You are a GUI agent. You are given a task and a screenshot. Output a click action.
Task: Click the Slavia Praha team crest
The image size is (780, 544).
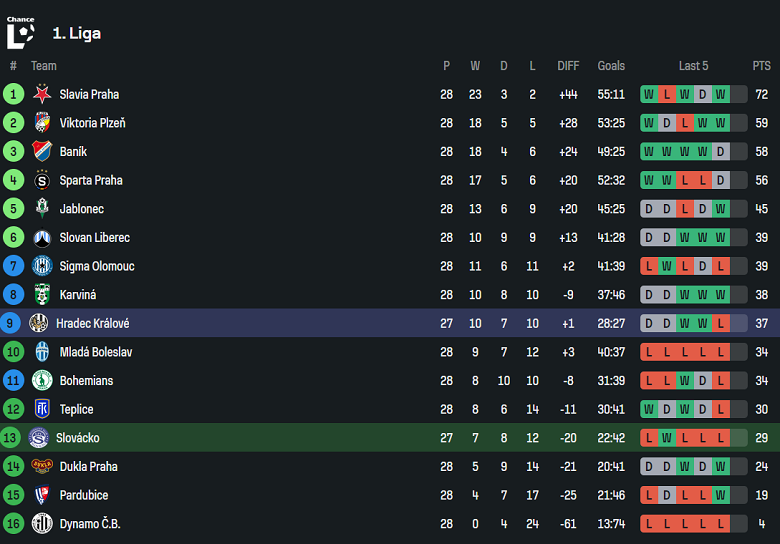[x=42, y=95]
